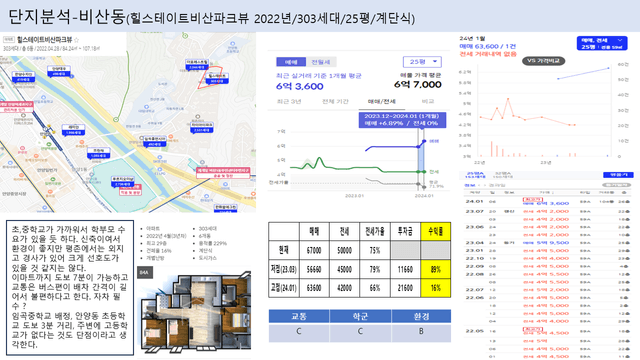Click the red 최고가 tag on 24.01 row
Viewport: 640px width, 360px height.
click(x=533, y=200)
